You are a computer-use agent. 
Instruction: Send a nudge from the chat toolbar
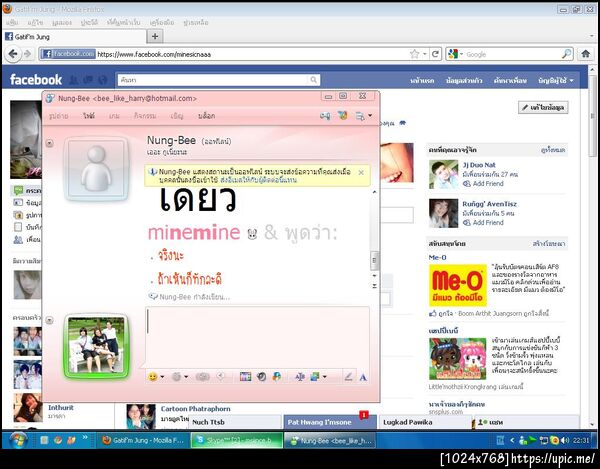202,377
